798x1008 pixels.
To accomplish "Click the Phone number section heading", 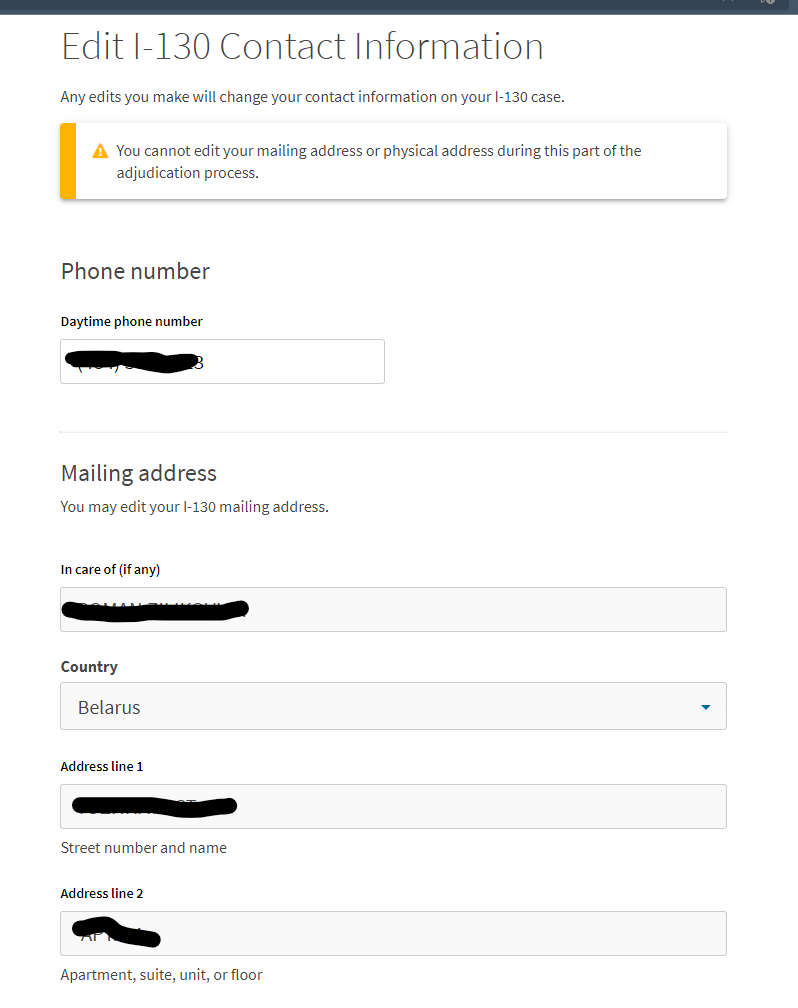I will (135, 271).
